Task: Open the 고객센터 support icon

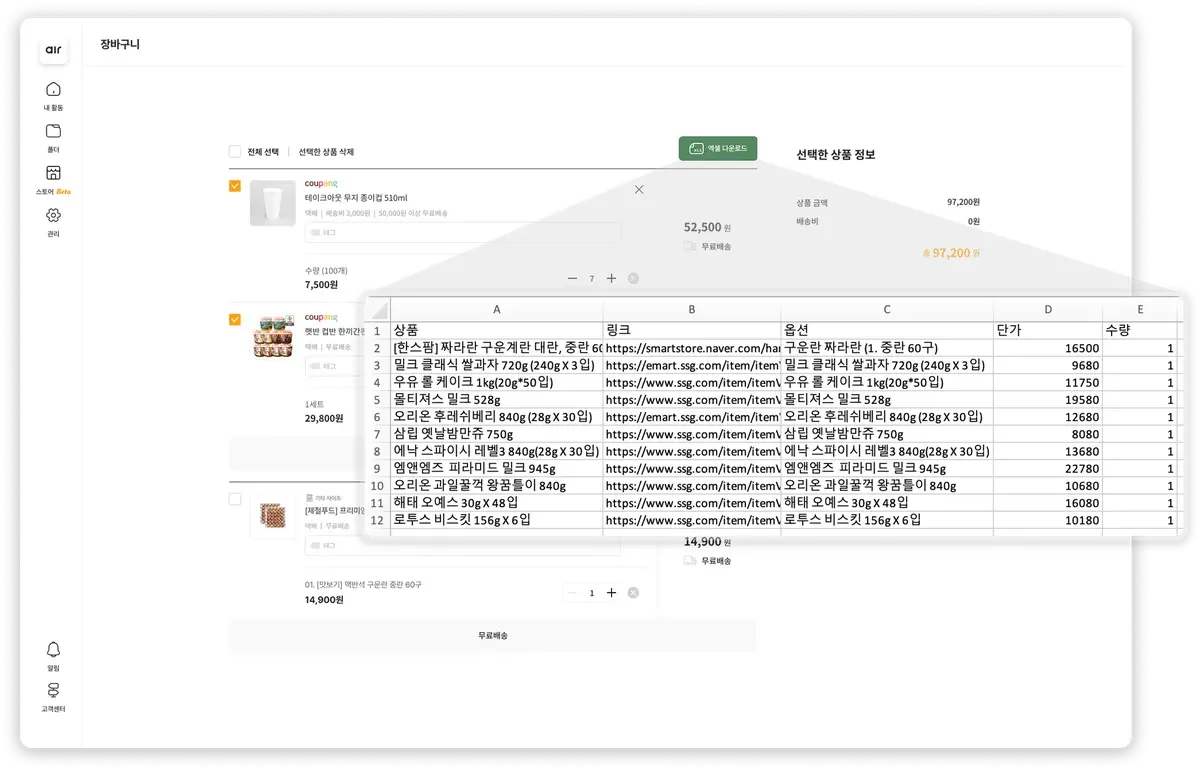Action: click(54, 691)
